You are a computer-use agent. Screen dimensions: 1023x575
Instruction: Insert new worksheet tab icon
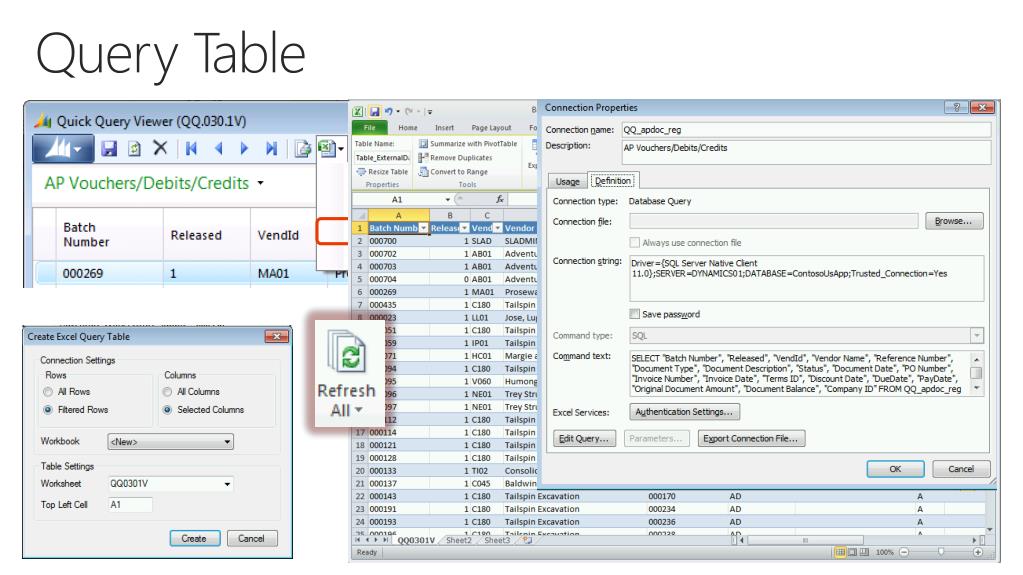(527, 540)
